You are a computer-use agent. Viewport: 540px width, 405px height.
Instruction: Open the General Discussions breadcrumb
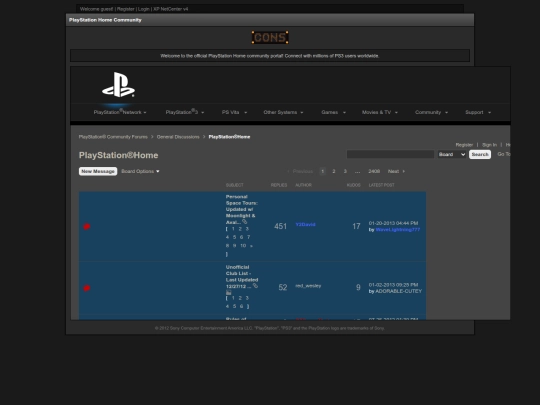(x=178, y=137)
